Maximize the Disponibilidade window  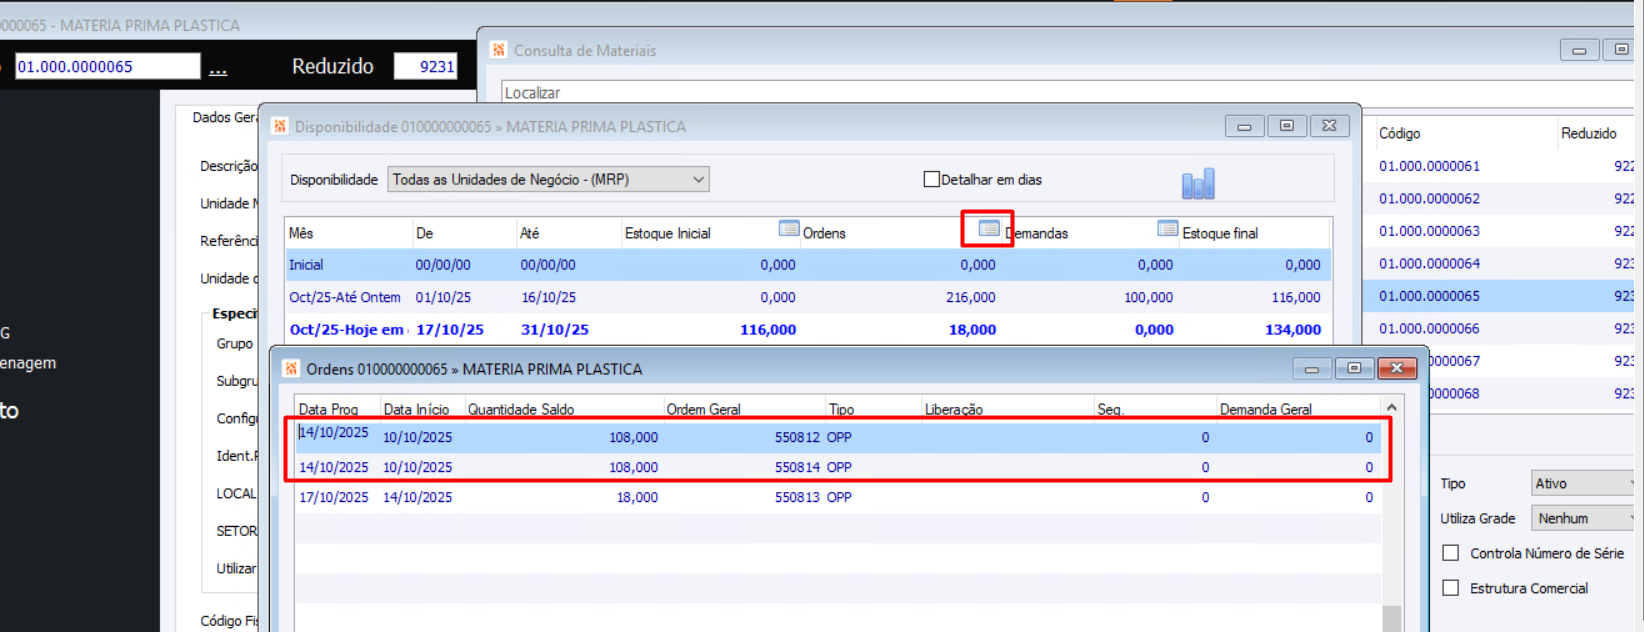[x=1287, y=126]
